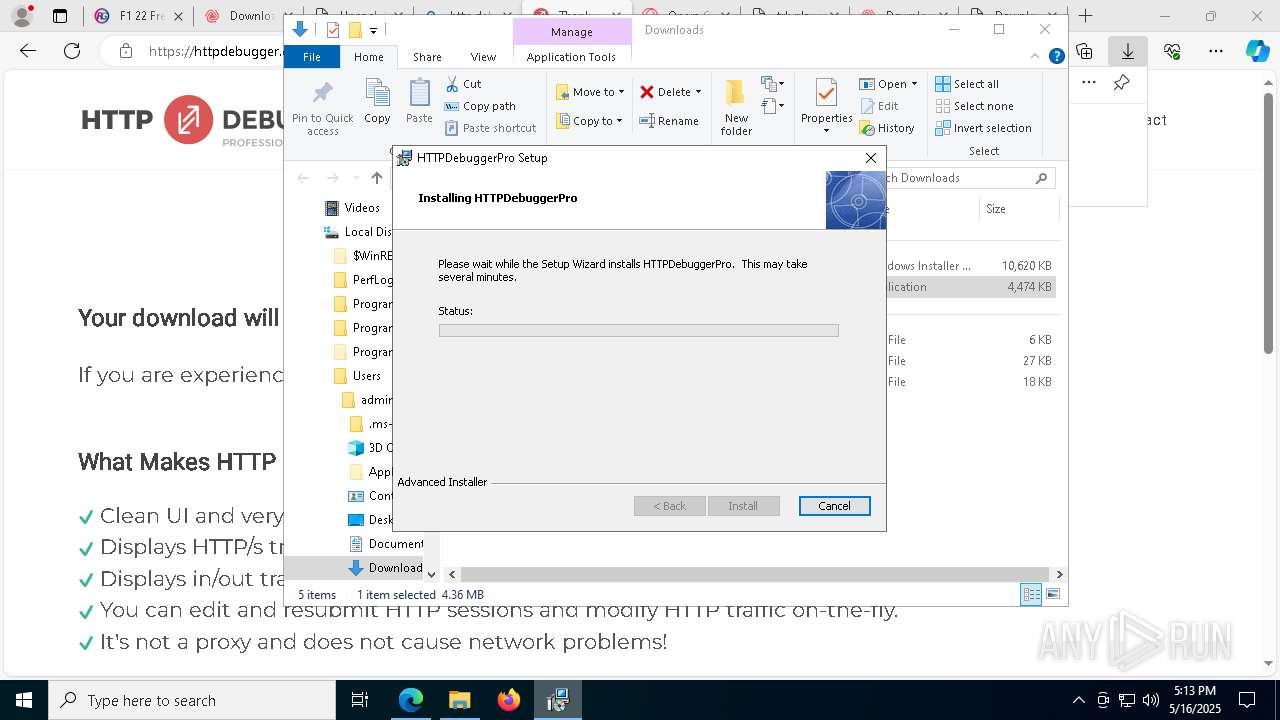Click Select all in ribbon

pyautogui.click(x=967, y=84)
